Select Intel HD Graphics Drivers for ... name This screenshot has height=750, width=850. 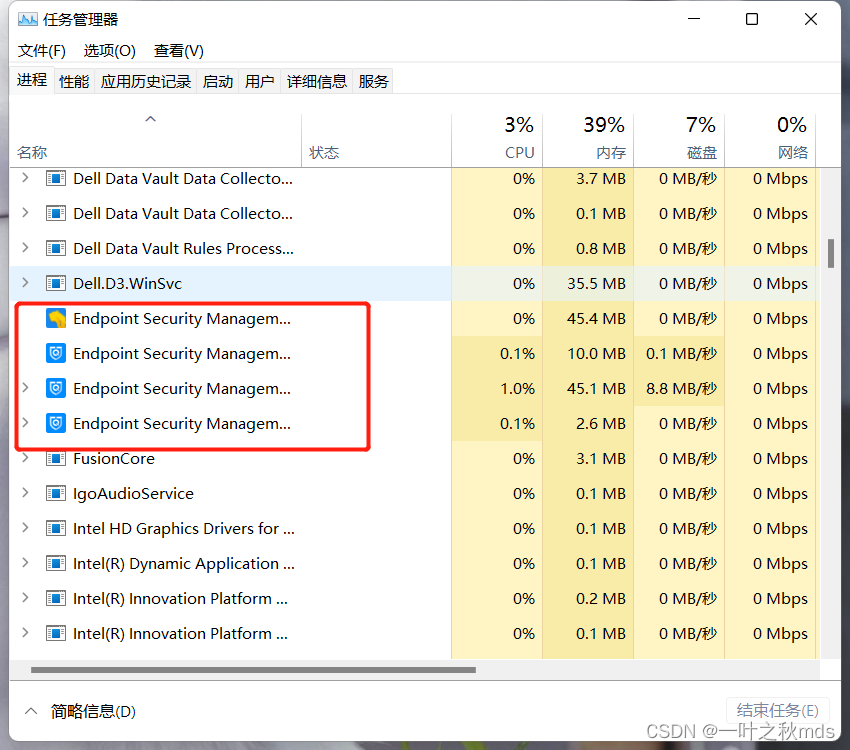tap(184, 528)
